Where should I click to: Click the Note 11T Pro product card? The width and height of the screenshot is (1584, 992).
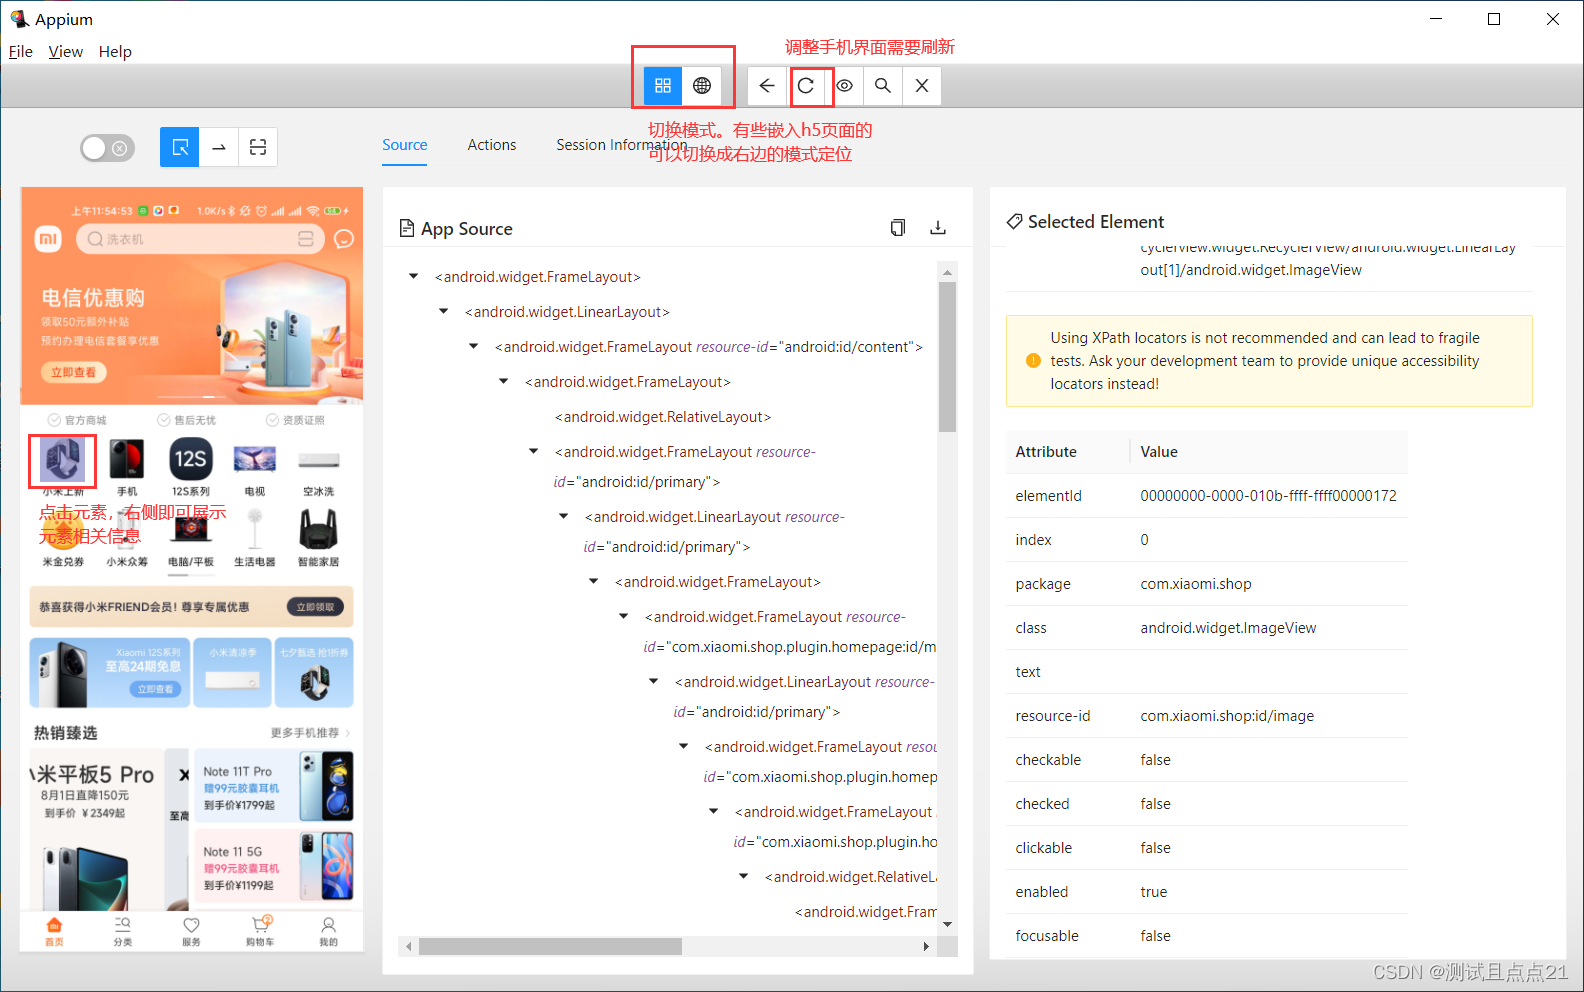click(x=274, y=786)
